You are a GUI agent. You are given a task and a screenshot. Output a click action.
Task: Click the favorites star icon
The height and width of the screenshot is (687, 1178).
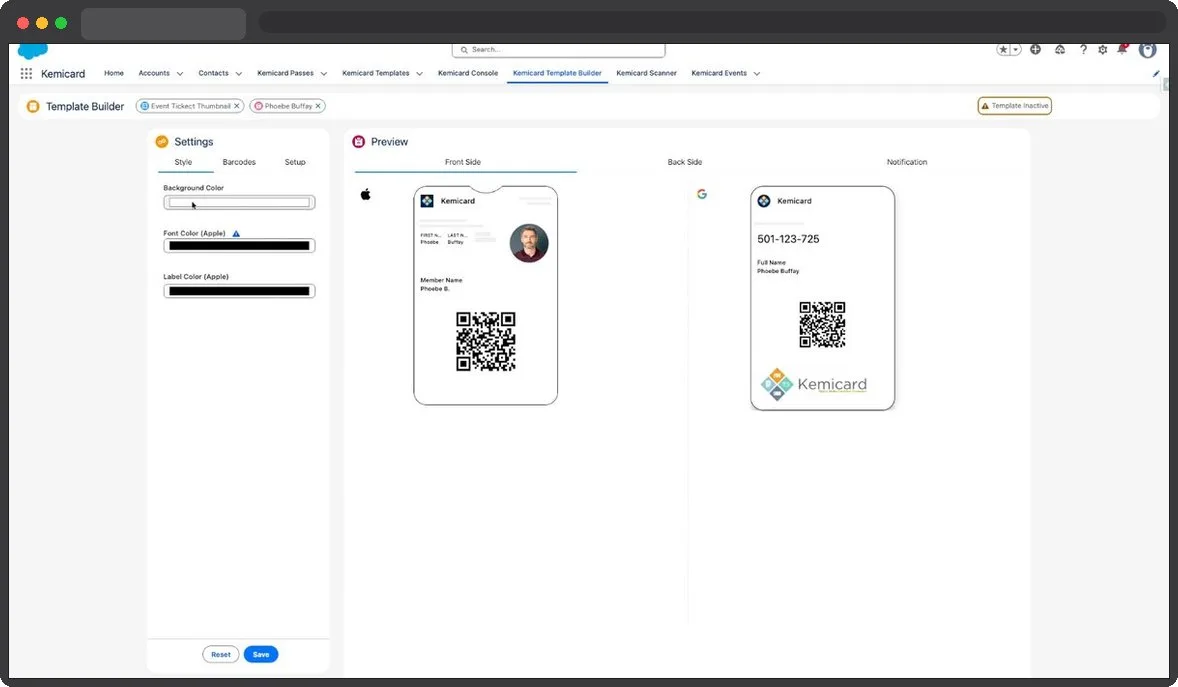(x=1003, y=50)
